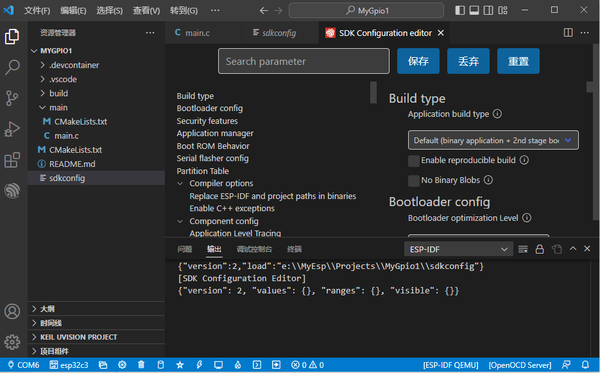The image size is (600, 373).
Task: Enable reproducible build checkbox
Action: 414,161
